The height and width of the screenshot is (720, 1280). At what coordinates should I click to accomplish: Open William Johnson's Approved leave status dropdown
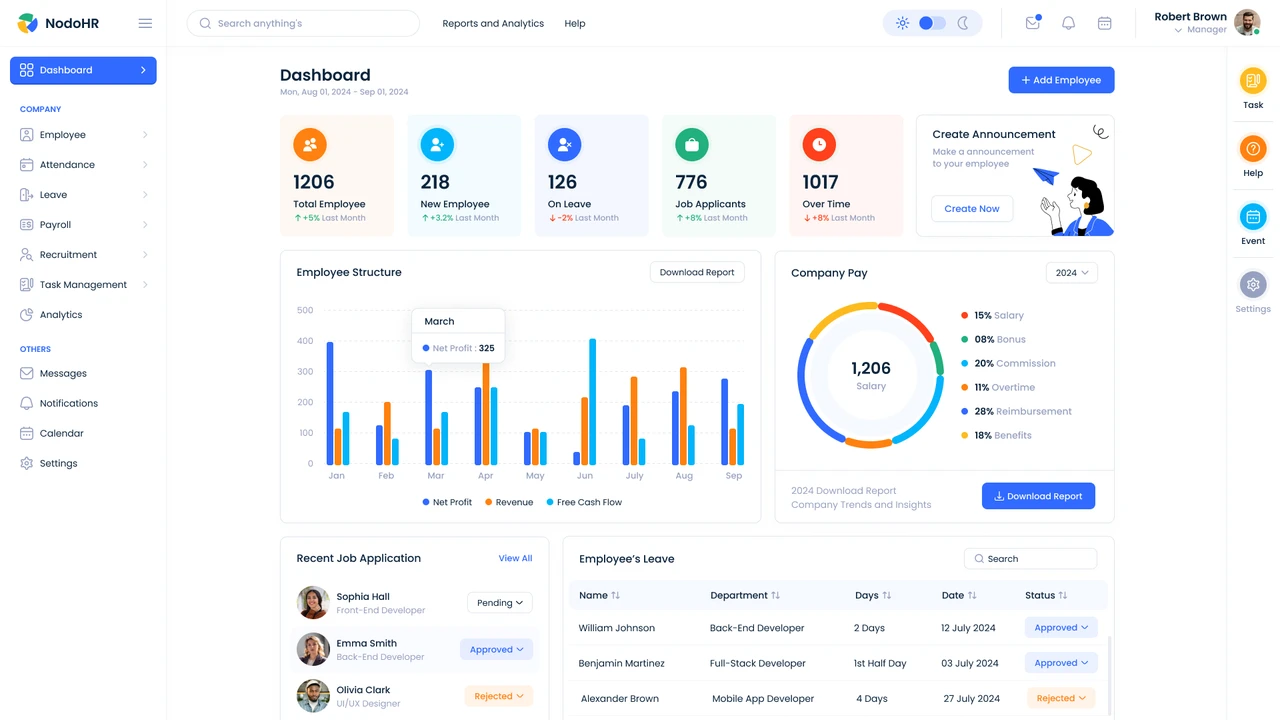pos(1061,628)
